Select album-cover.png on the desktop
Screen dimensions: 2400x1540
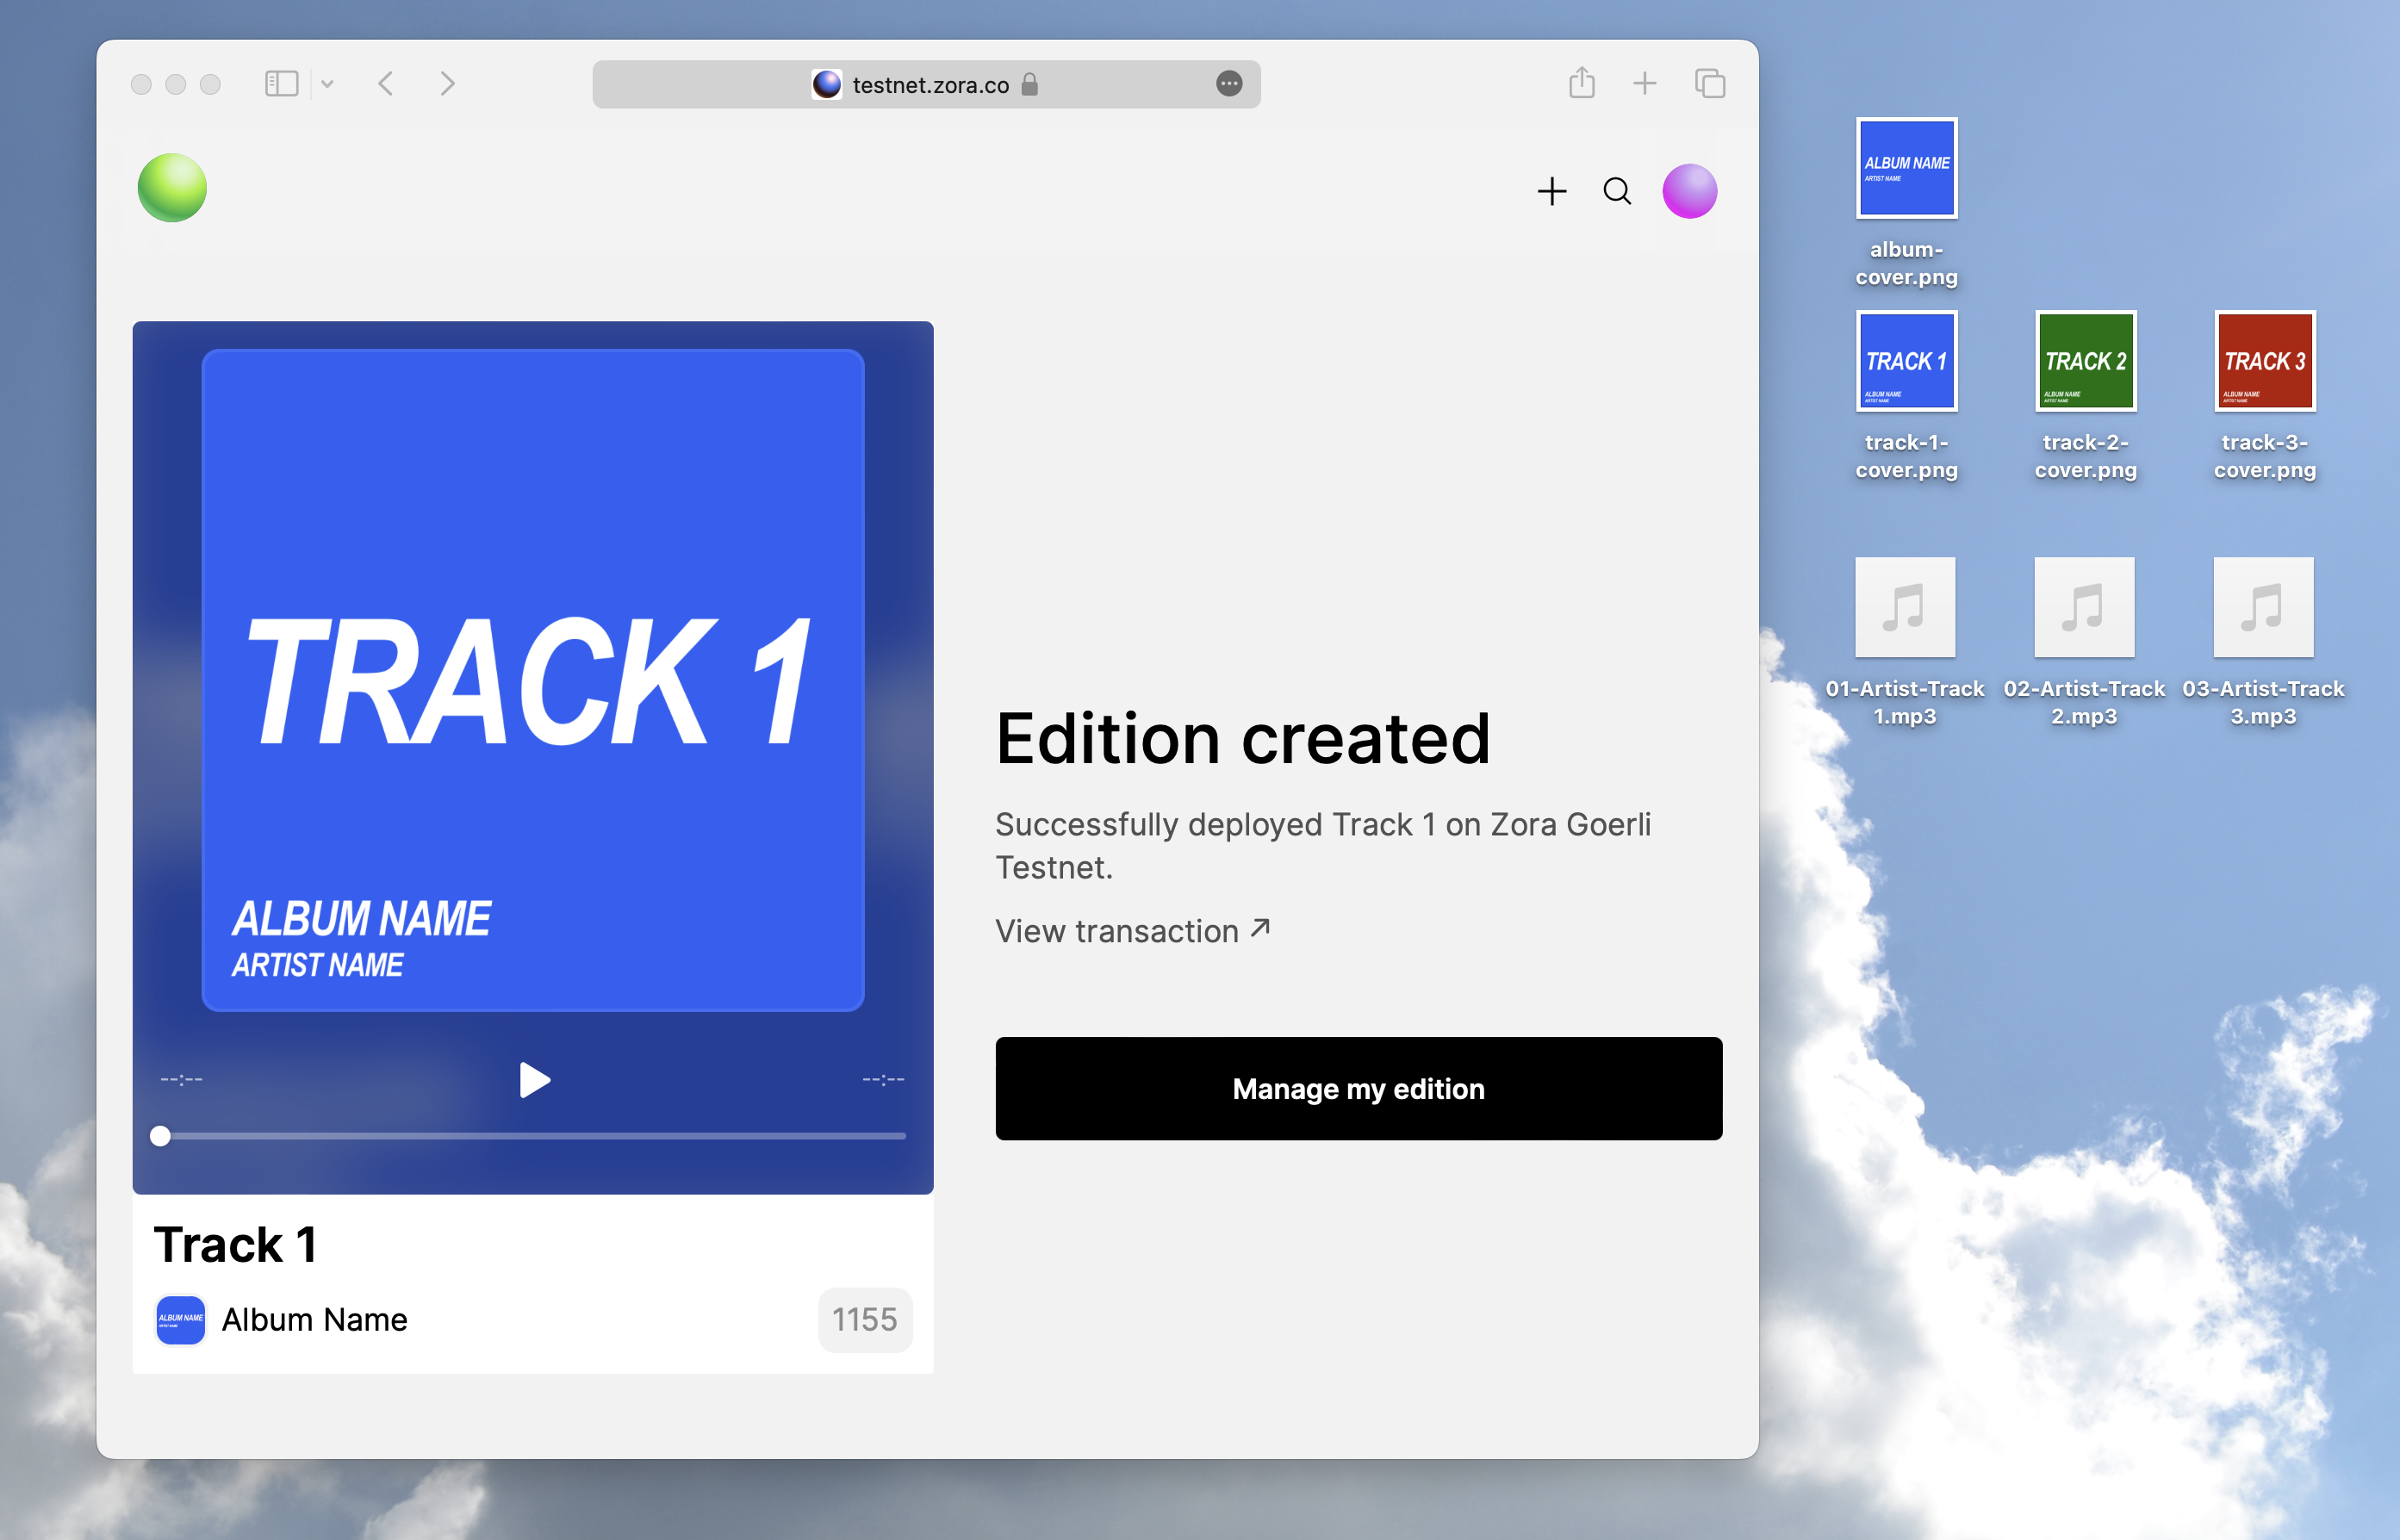click(x=1906, y=203)
